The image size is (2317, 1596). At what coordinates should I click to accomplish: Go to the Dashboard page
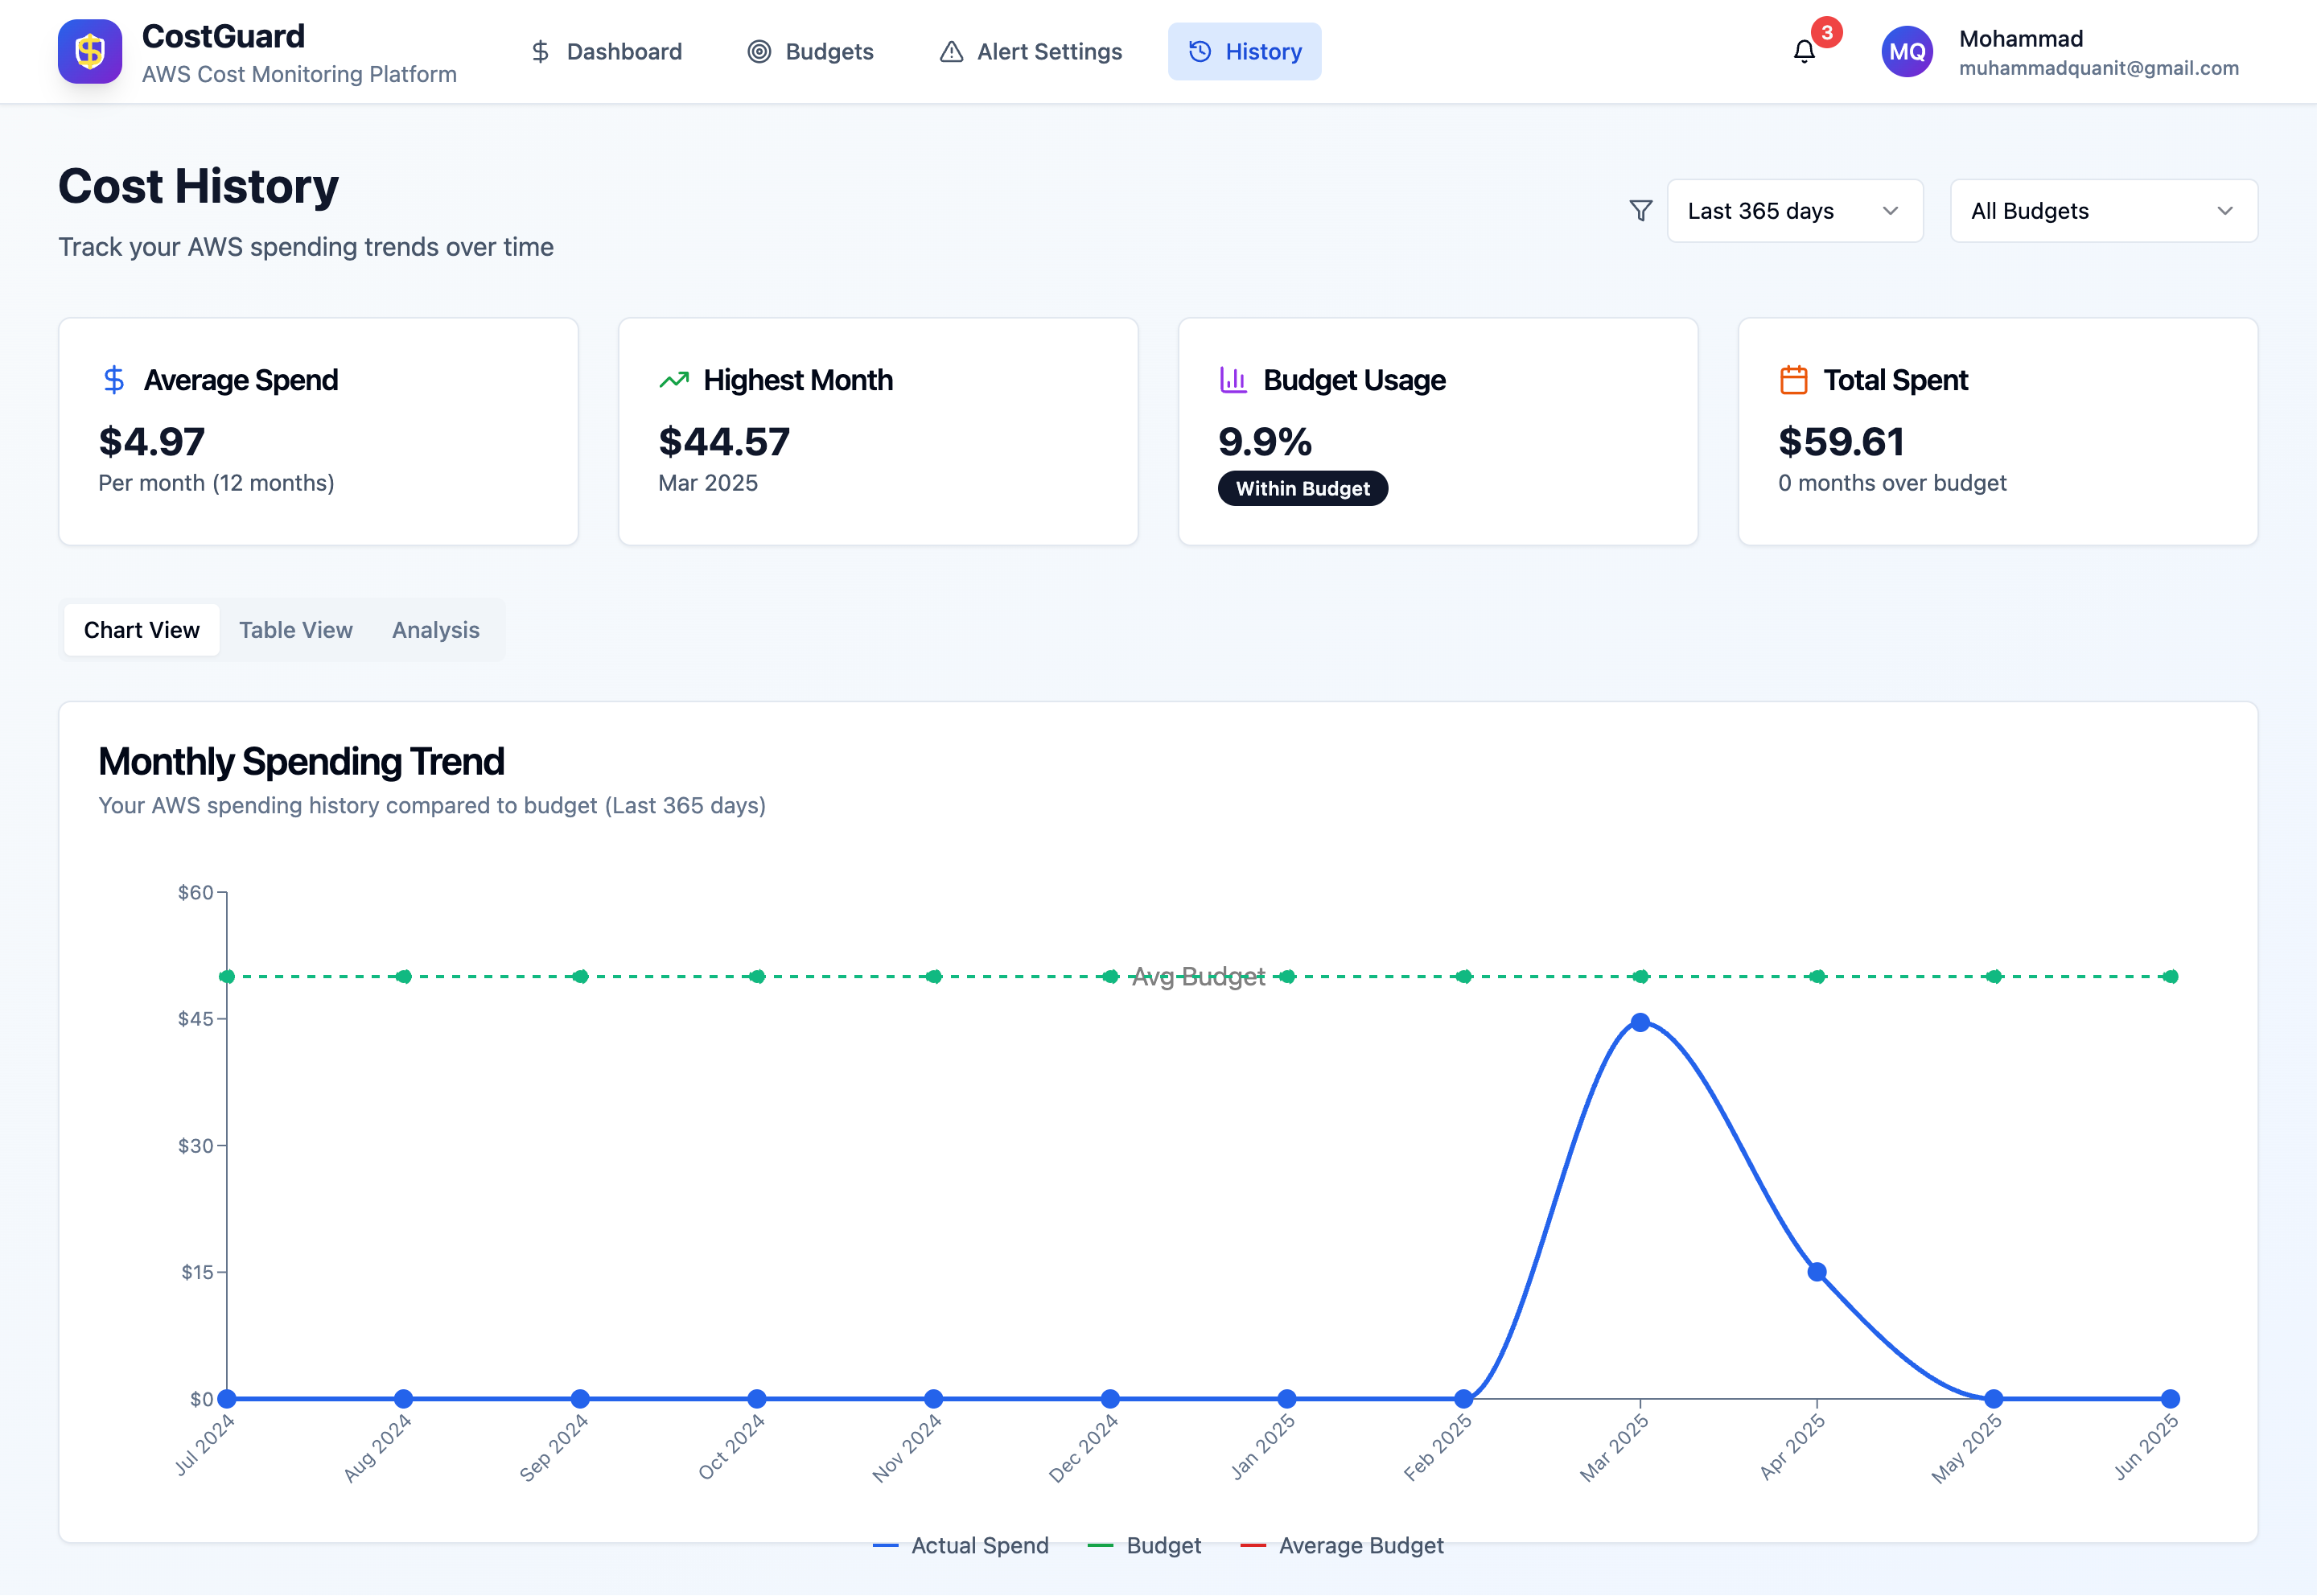(606, 52)
